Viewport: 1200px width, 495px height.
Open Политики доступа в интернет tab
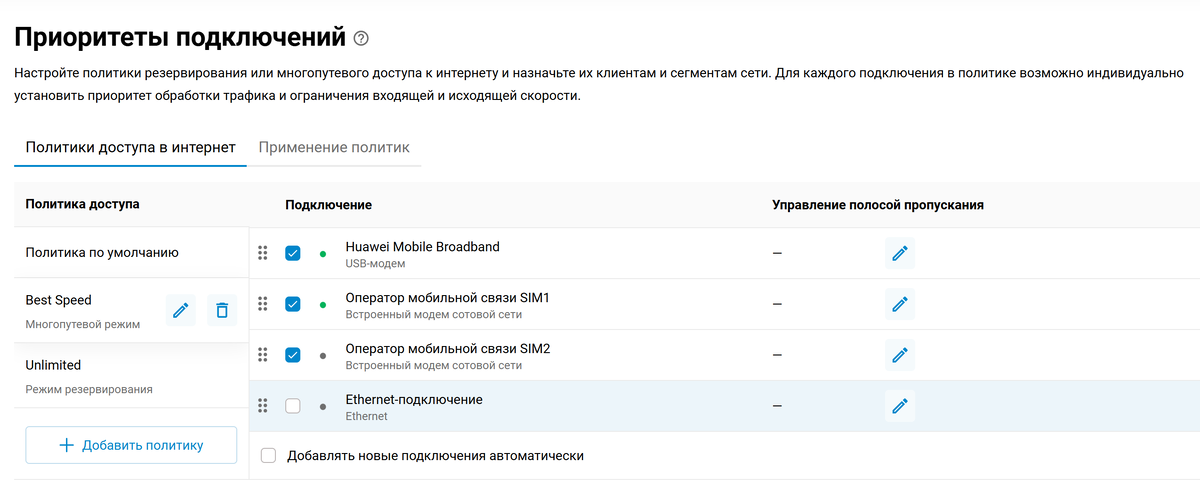tap(130, 148)
